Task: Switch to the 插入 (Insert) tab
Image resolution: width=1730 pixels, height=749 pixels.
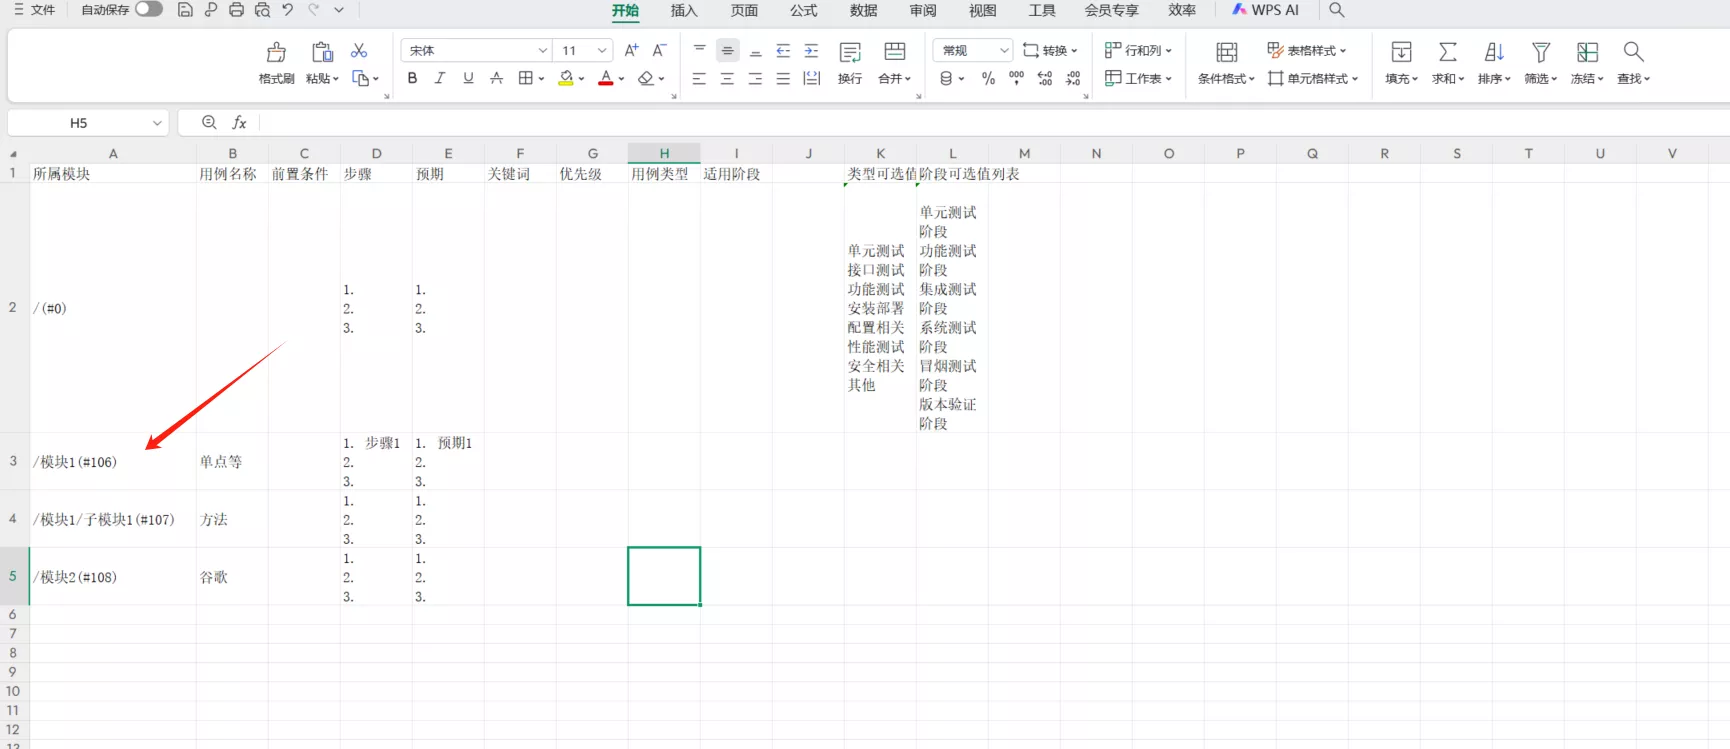Action: coord(684,10)
